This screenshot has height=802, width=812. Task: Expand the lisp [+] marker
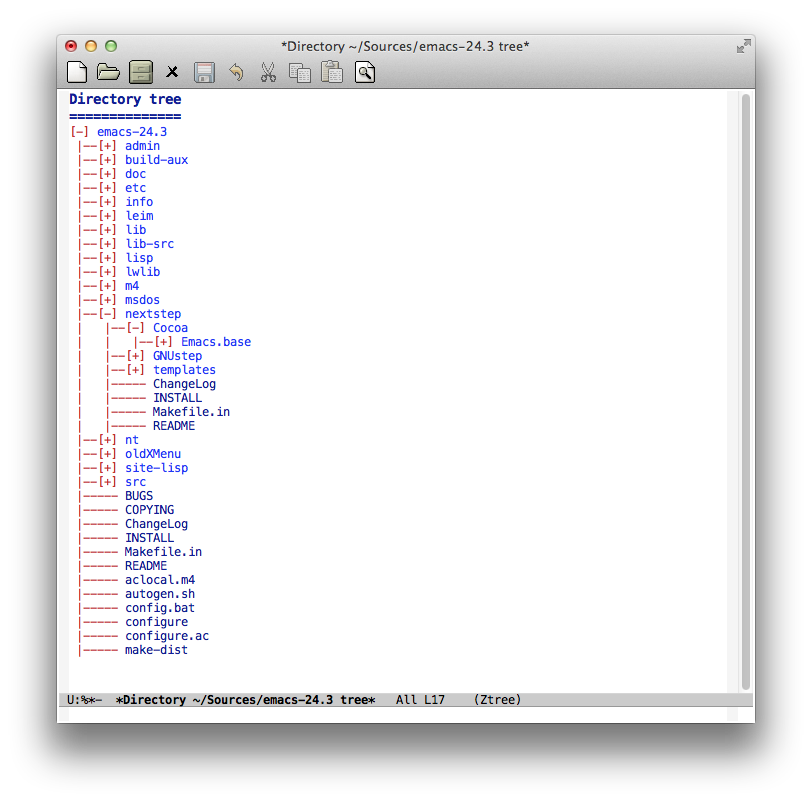(x=107, y=258)
